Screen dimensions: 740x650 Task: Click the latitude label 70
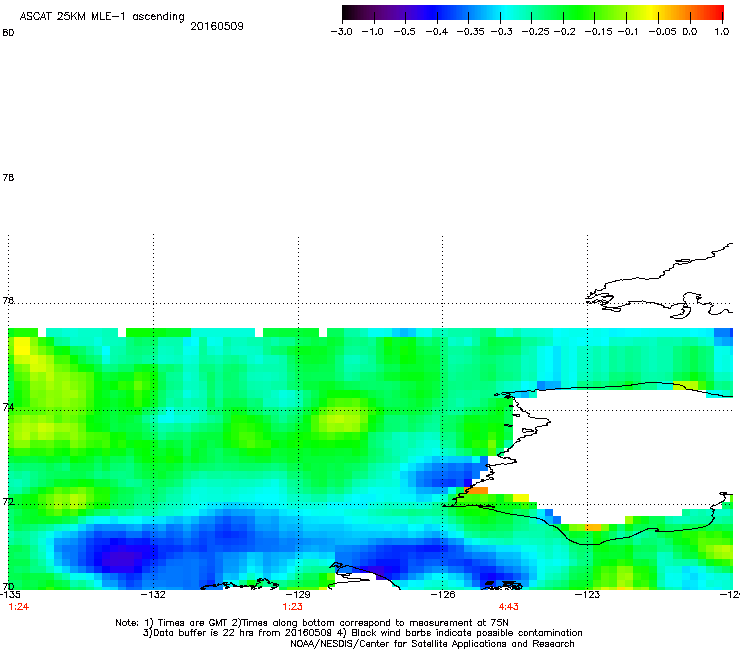(x=8, y=587)
